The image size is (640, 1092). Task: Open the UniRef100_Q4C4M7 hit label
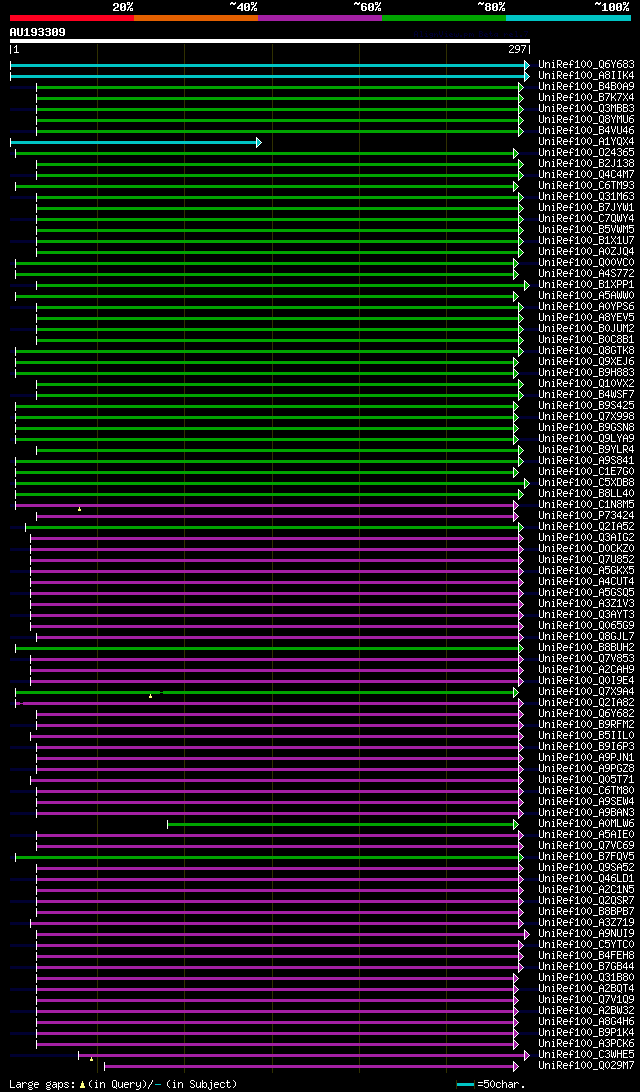click(x=586, y=175)
